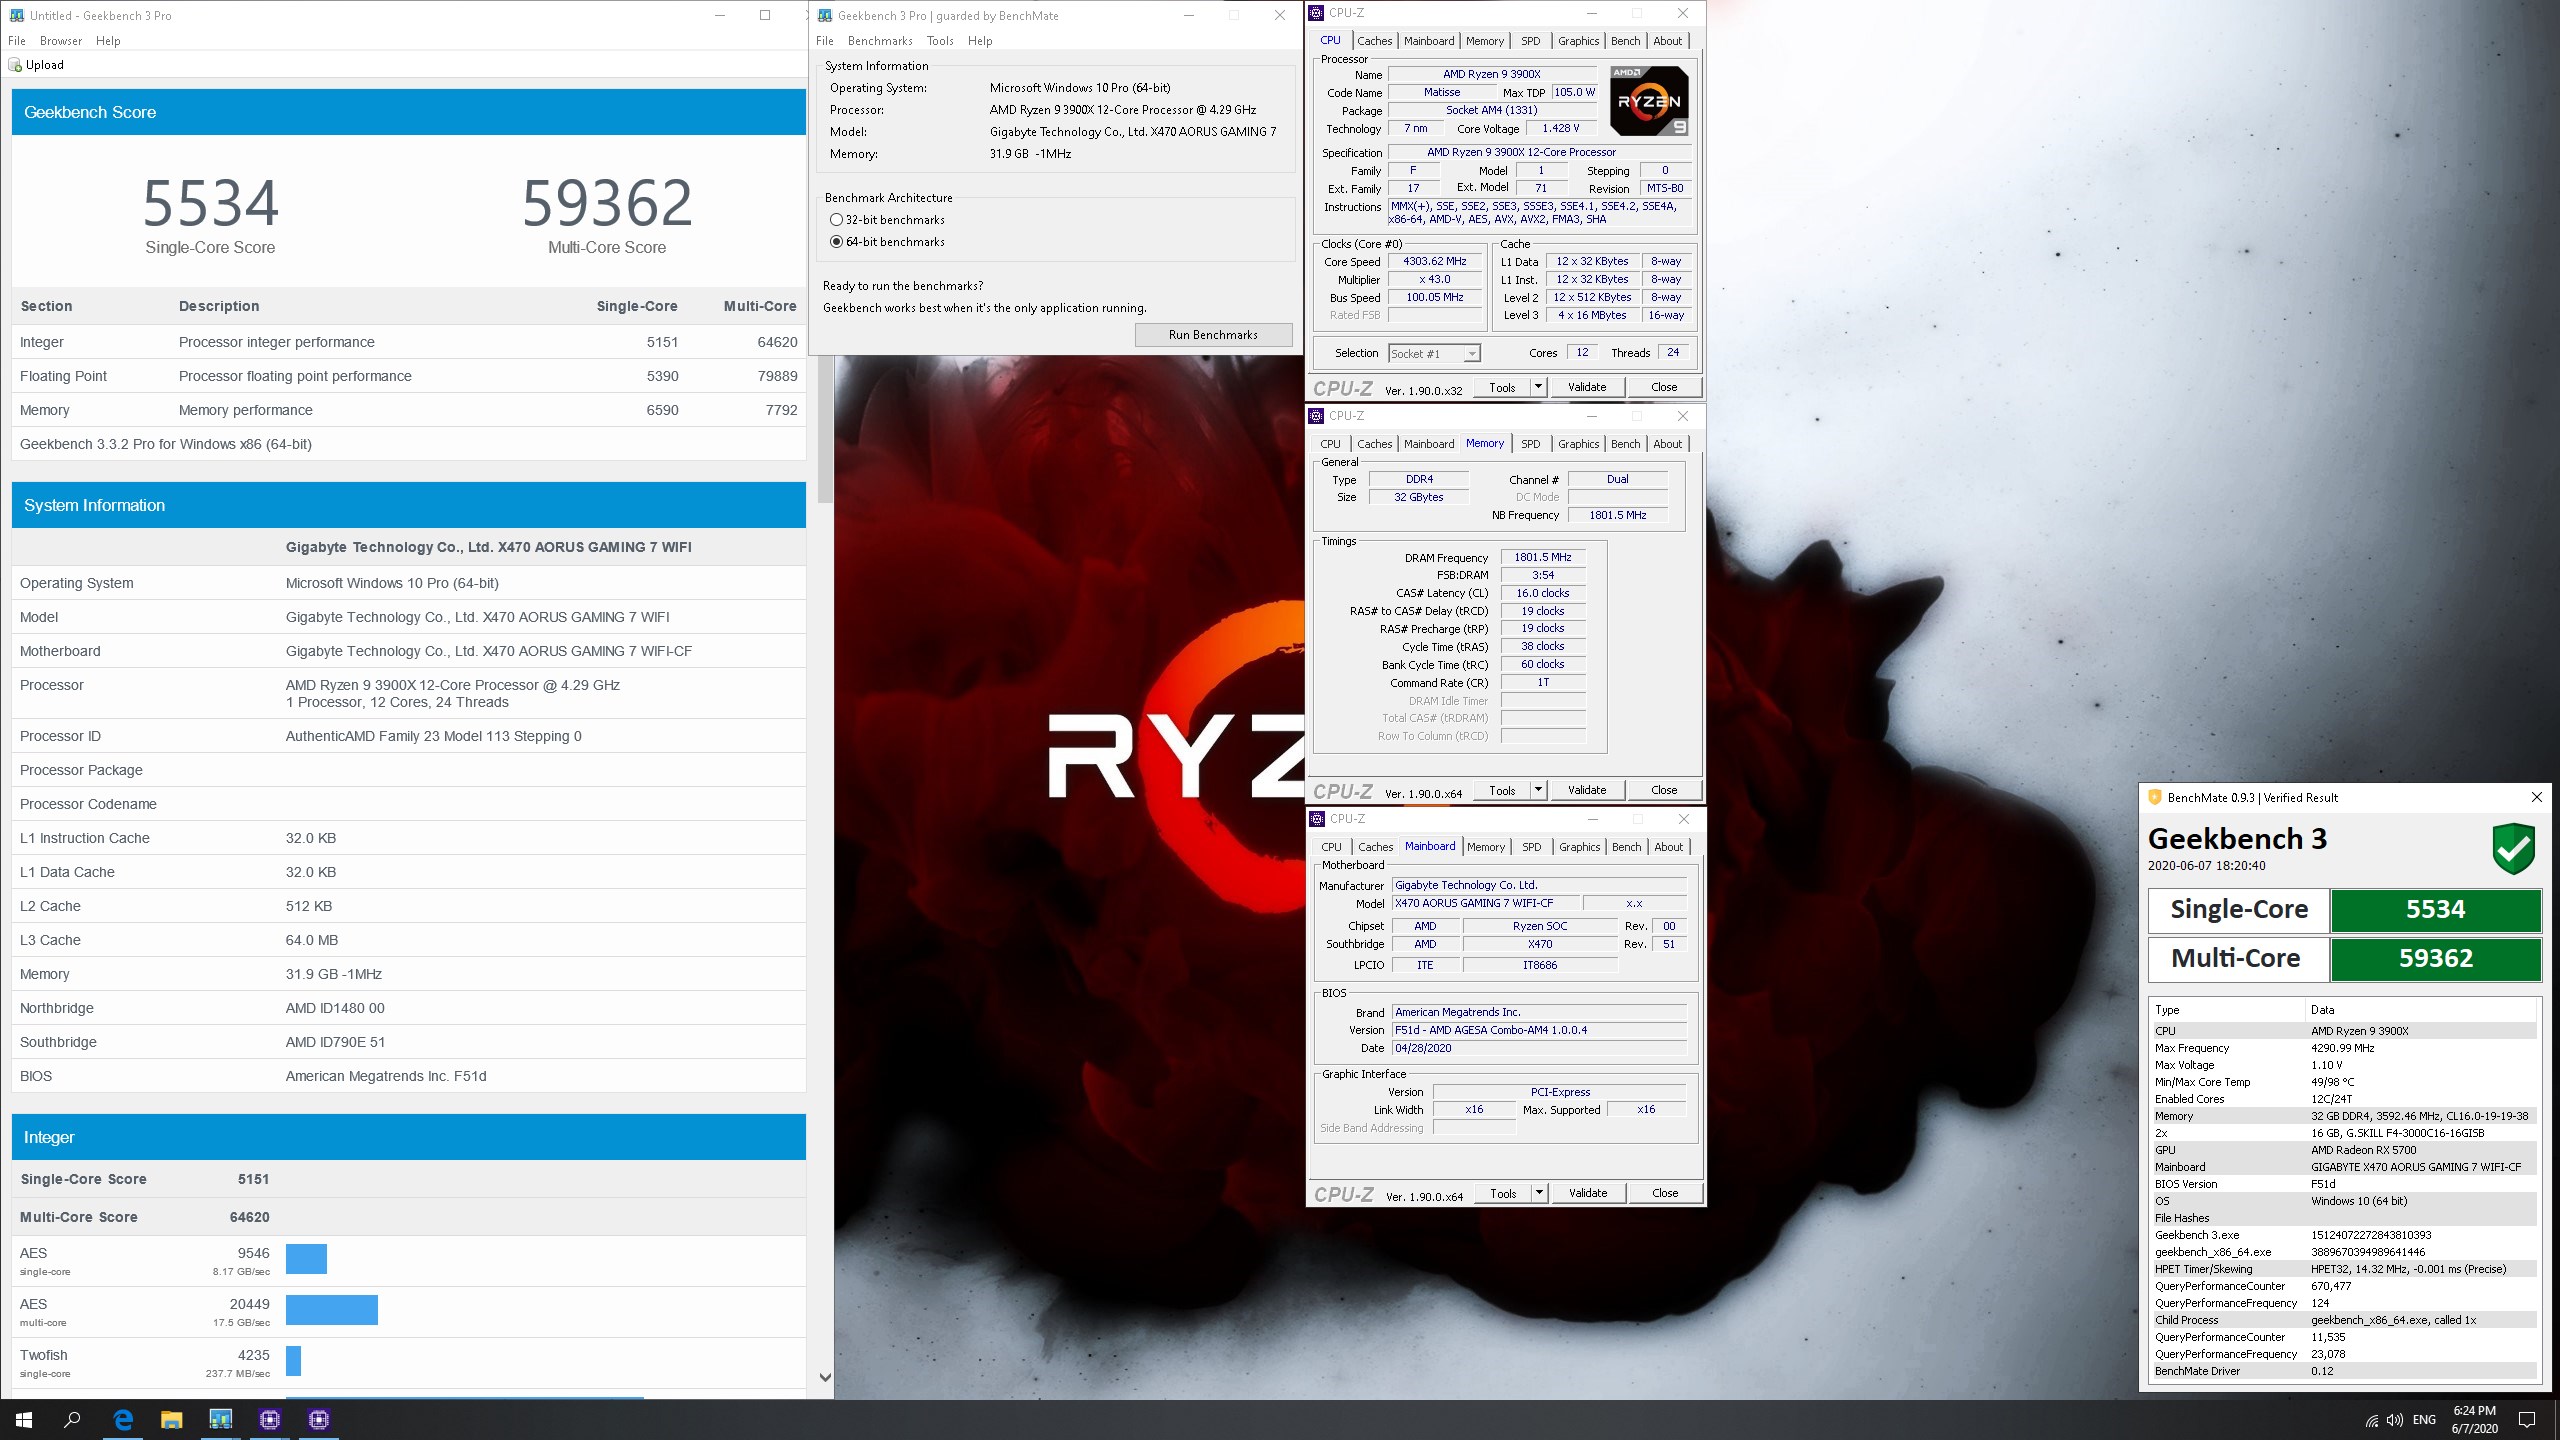Click the Multiplier x 43.0 field

pos(1434,280)
